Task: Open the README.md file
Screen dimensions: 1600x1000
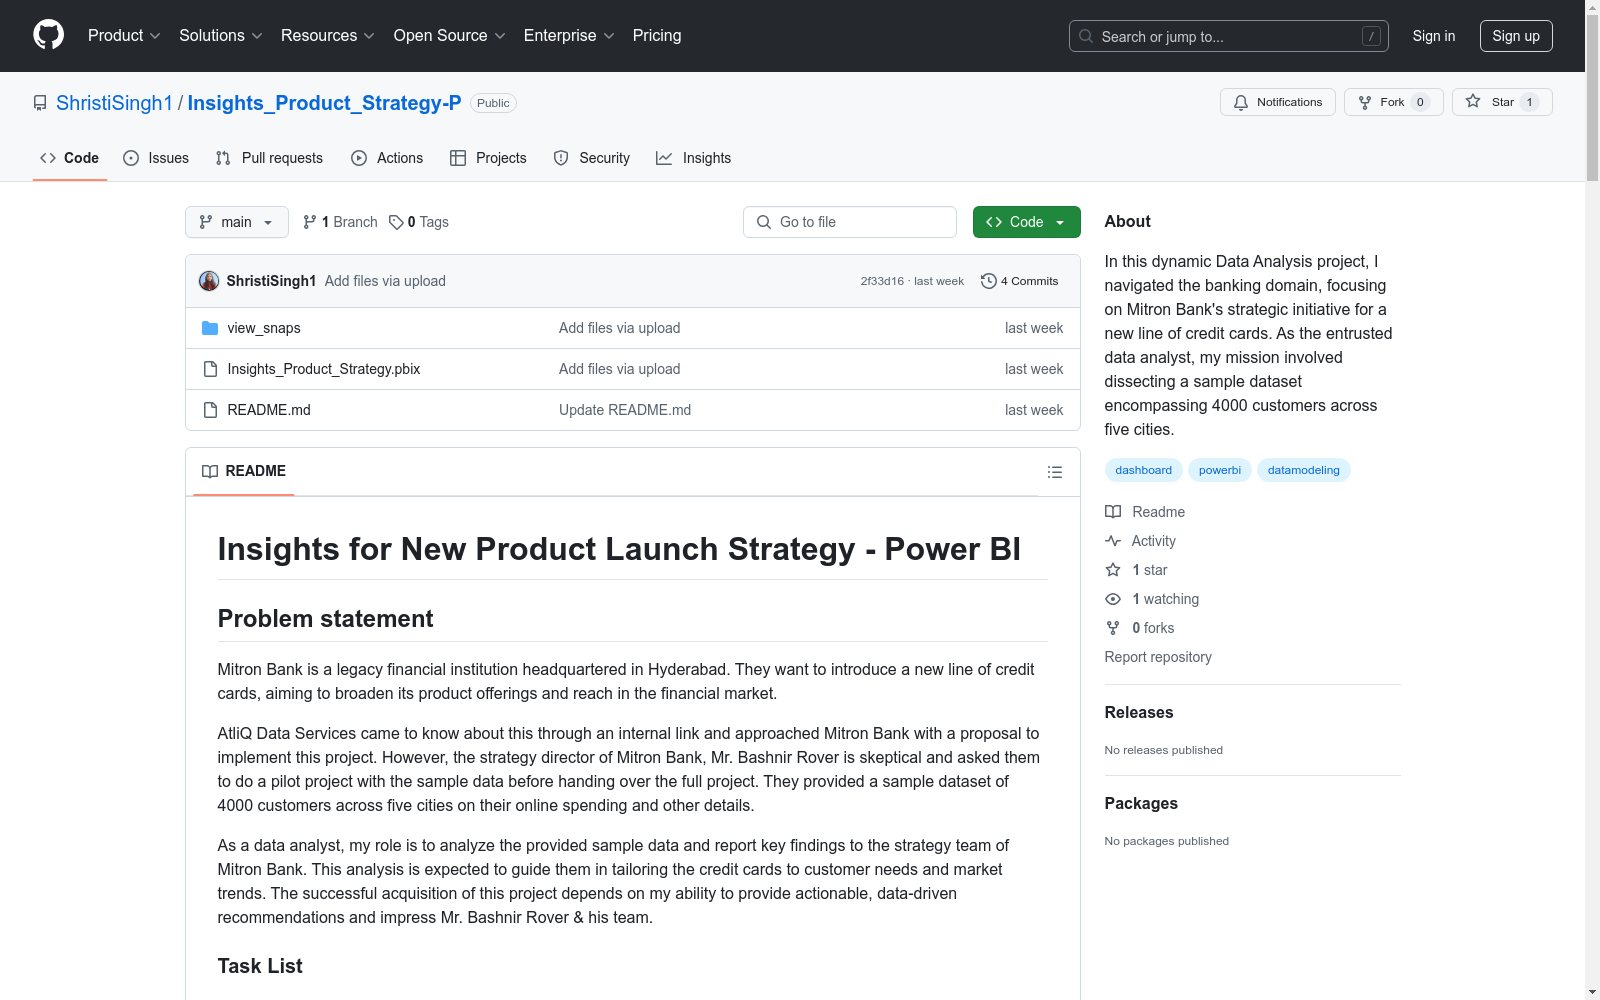Action: tap(269, 410)
